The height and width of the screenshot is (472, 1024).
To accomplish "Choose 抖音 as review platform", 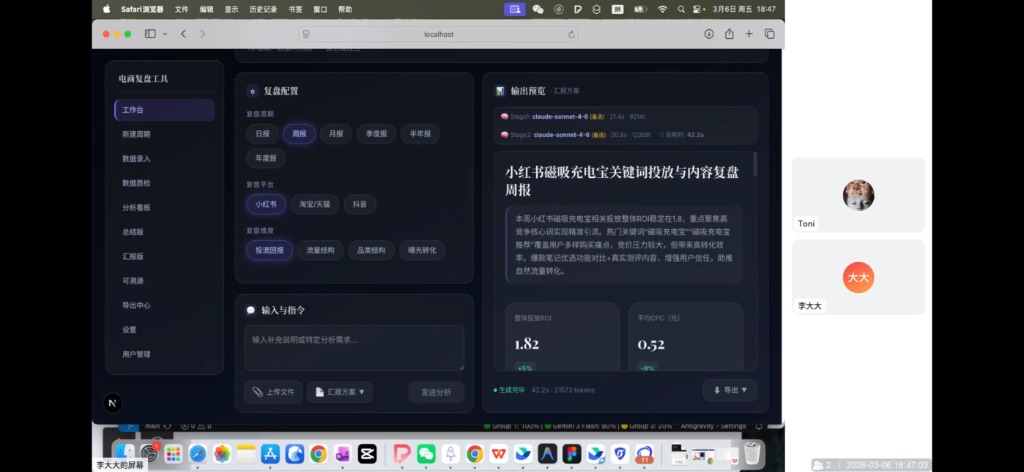I will click(360, 204).
